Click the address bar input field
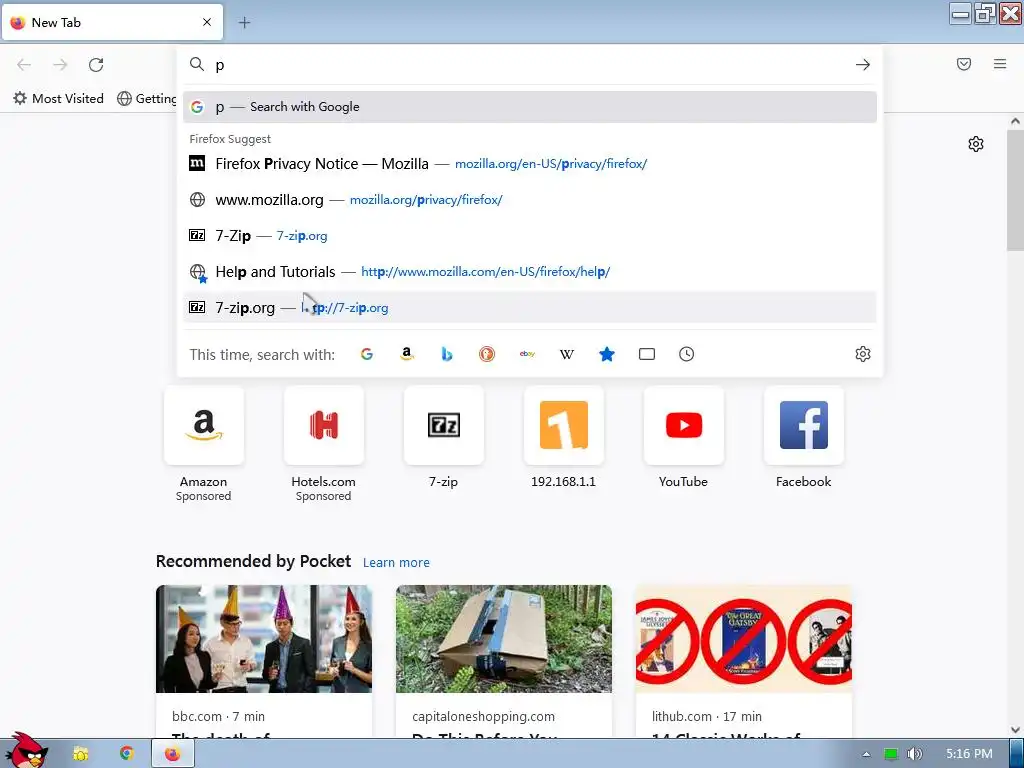The image size is (1024, 768). tap(532, 65)
